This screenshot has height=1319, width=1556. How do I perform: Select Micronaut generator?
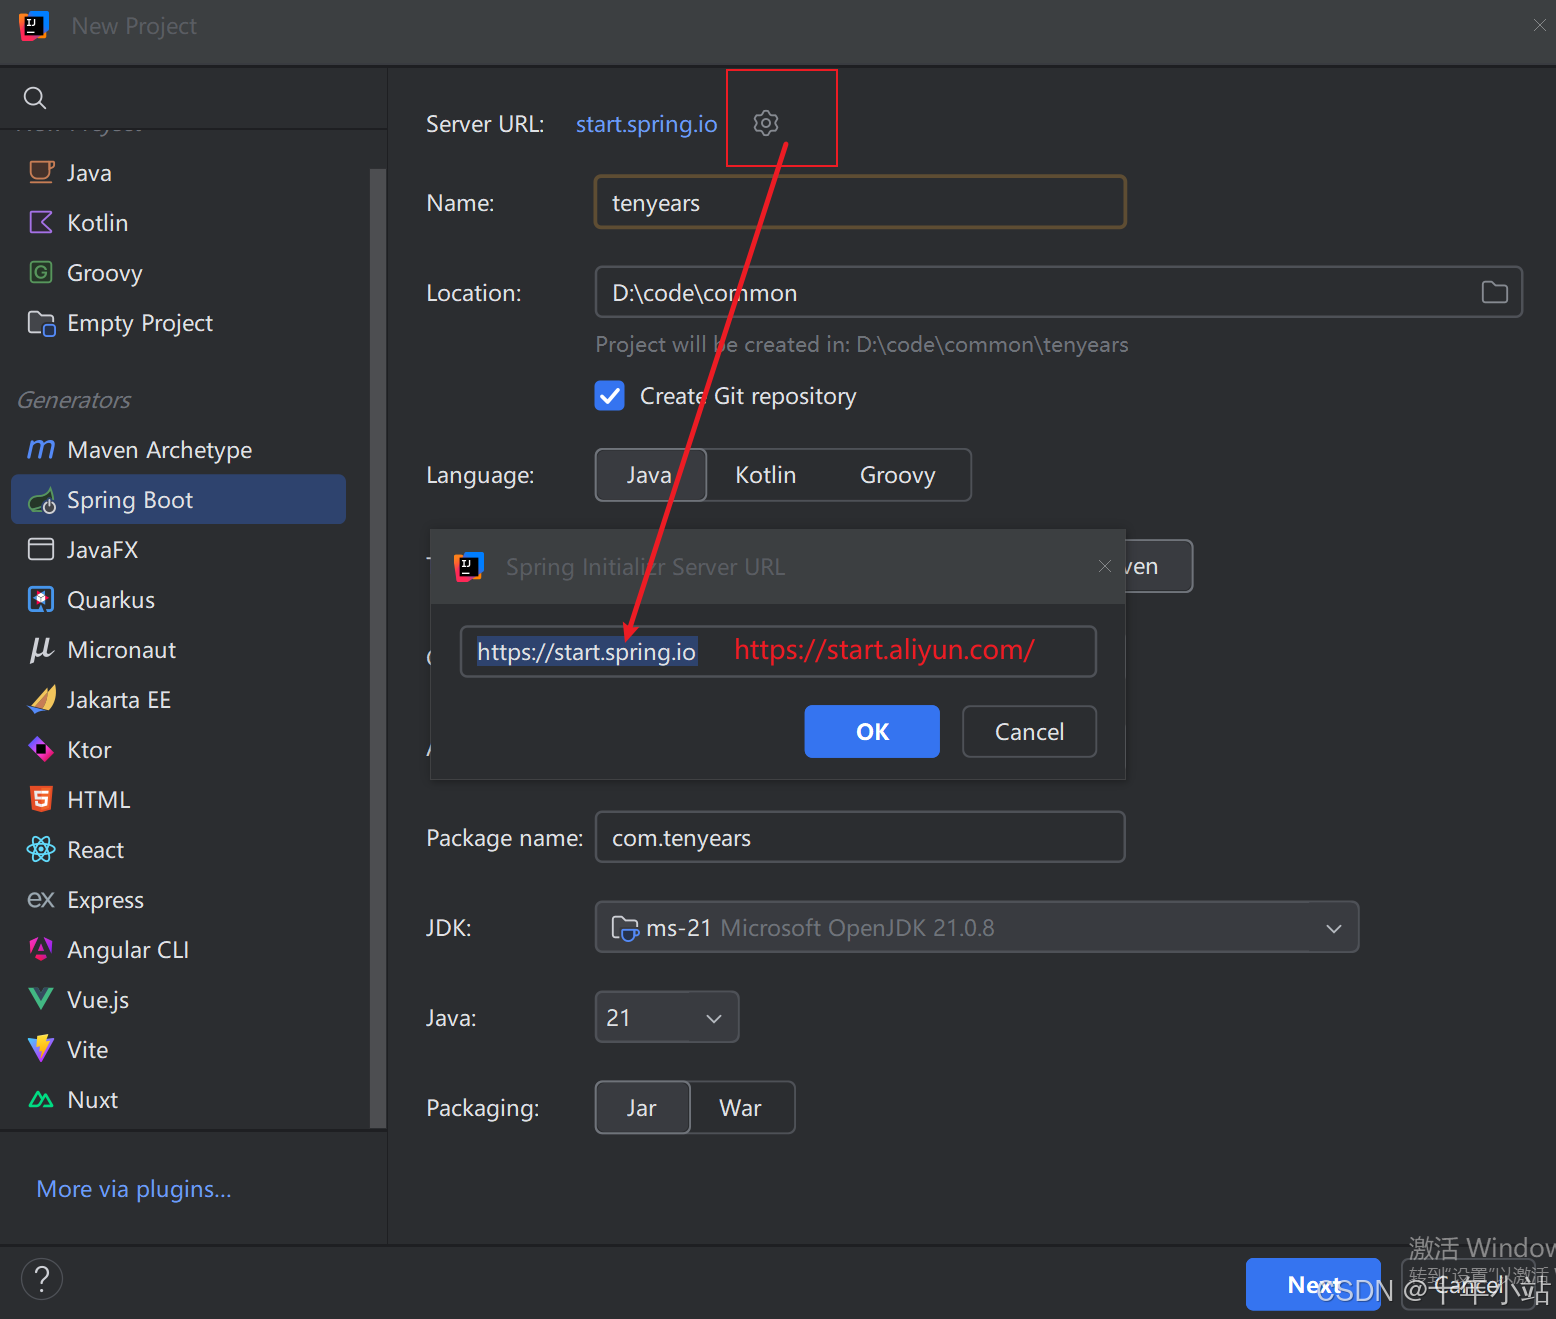click(x=178, y=649)
